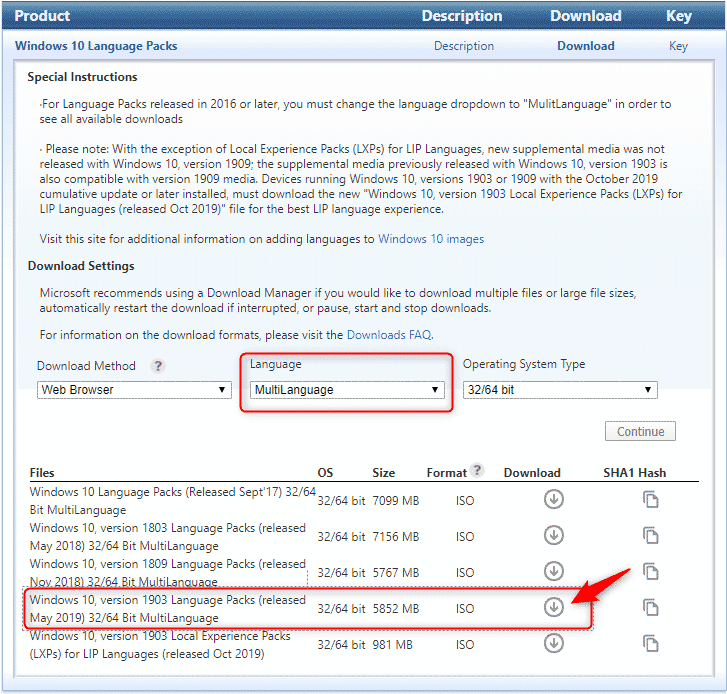Screen dimensions: 727x694
Task: Select the Description tab of the product row
Action: point(464,46)
